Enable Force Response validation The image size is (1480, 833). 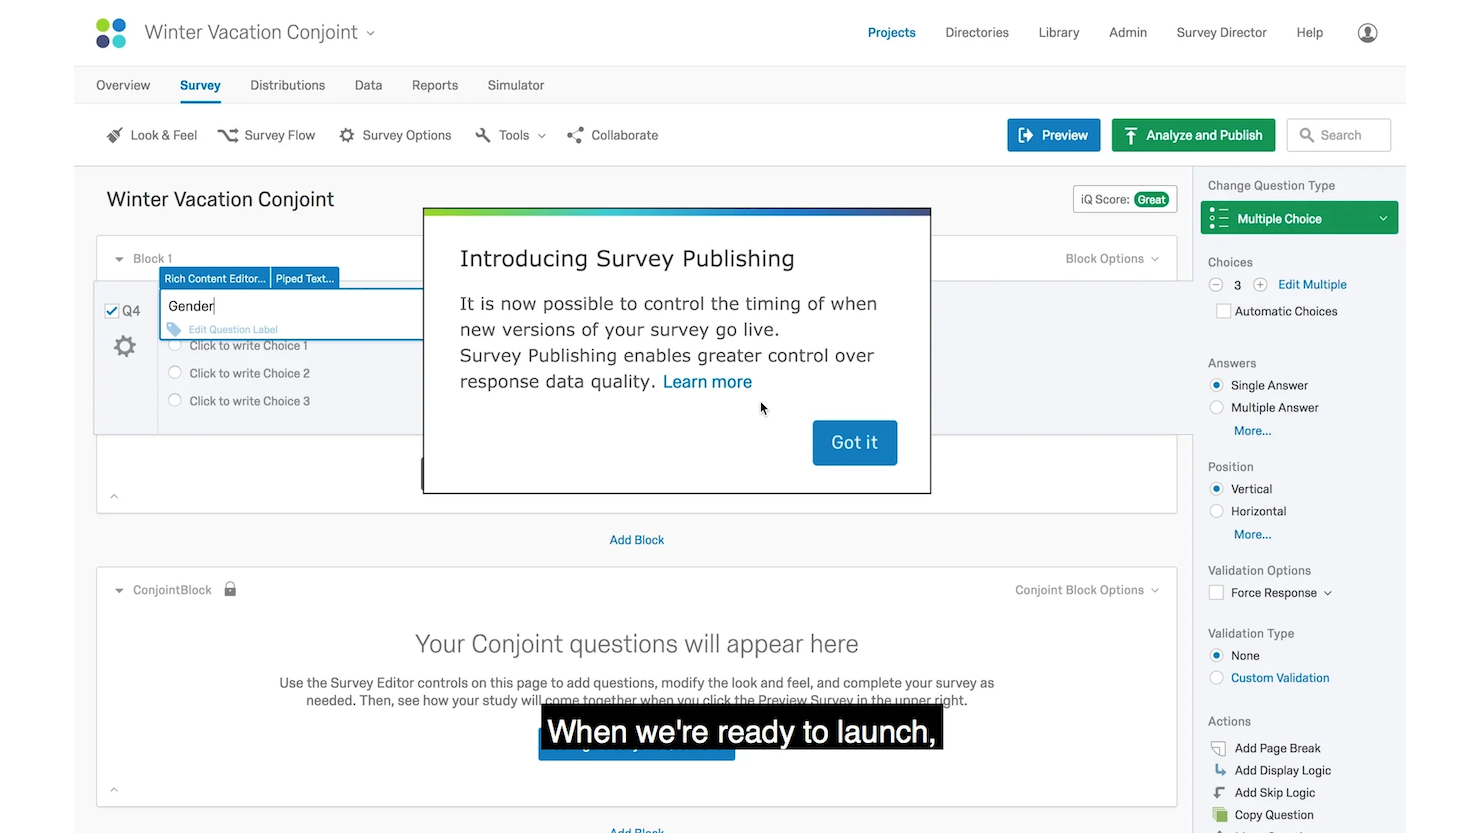pyautogui.click(x=1216, y=592)
